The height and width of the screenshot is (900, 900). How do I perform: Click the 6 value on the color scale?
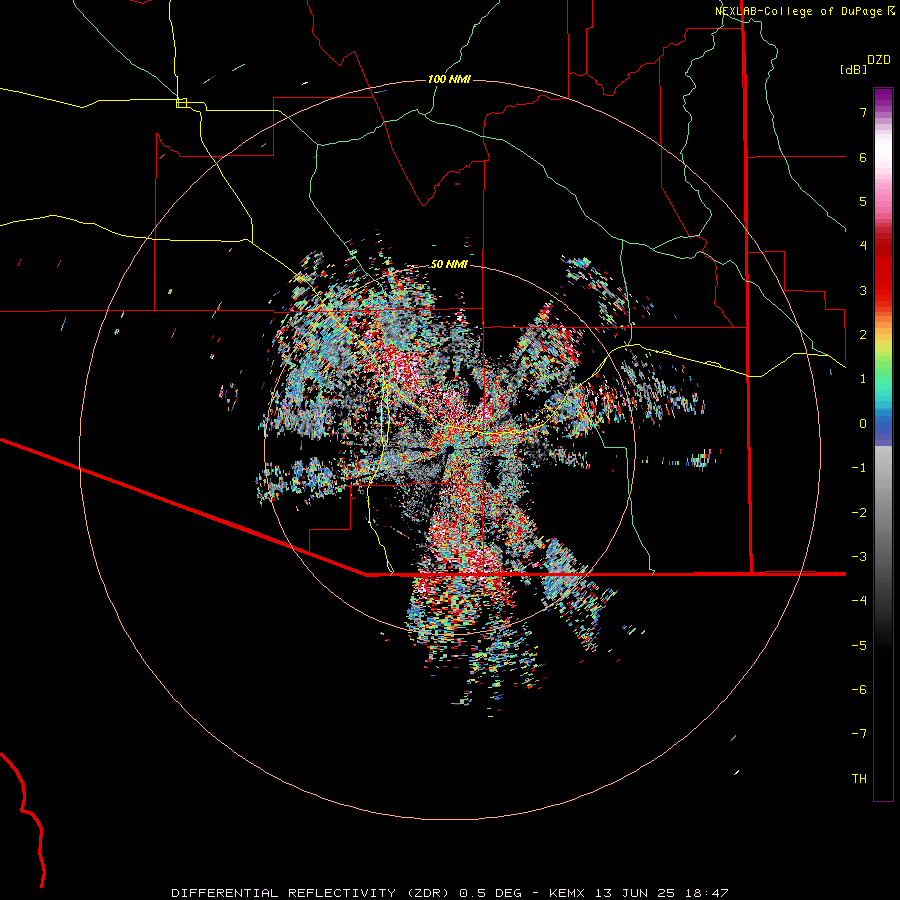(863, 157)
